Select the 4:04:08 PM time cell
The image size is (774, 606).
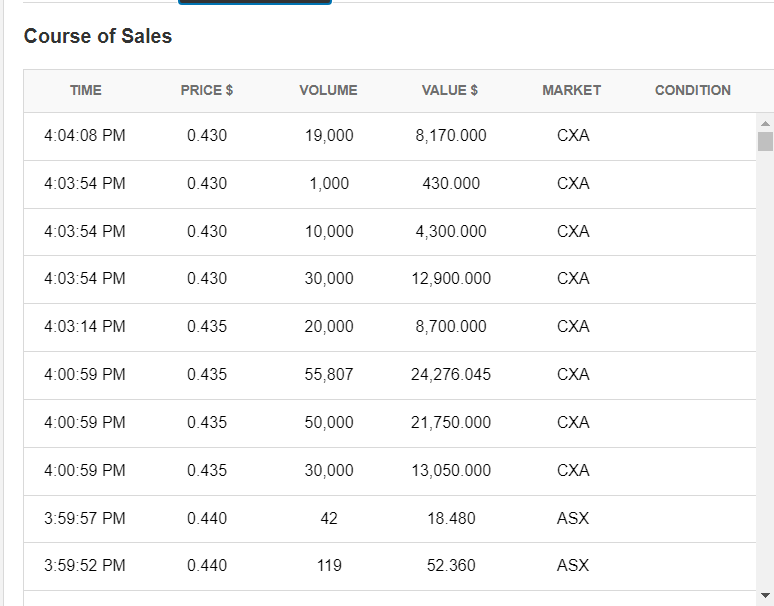(85, 135)
